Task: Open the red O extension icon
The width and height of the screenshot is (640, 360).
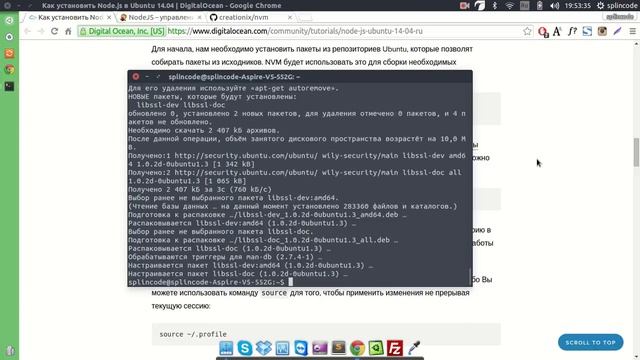Action: 543,31
